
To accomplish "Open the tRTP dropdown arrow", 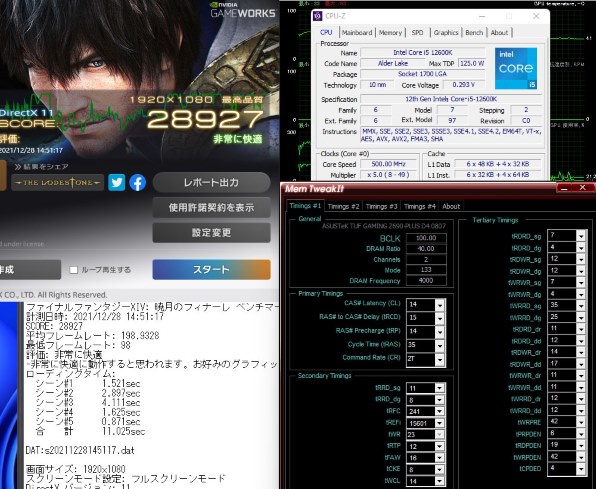I will click(439, 446).
